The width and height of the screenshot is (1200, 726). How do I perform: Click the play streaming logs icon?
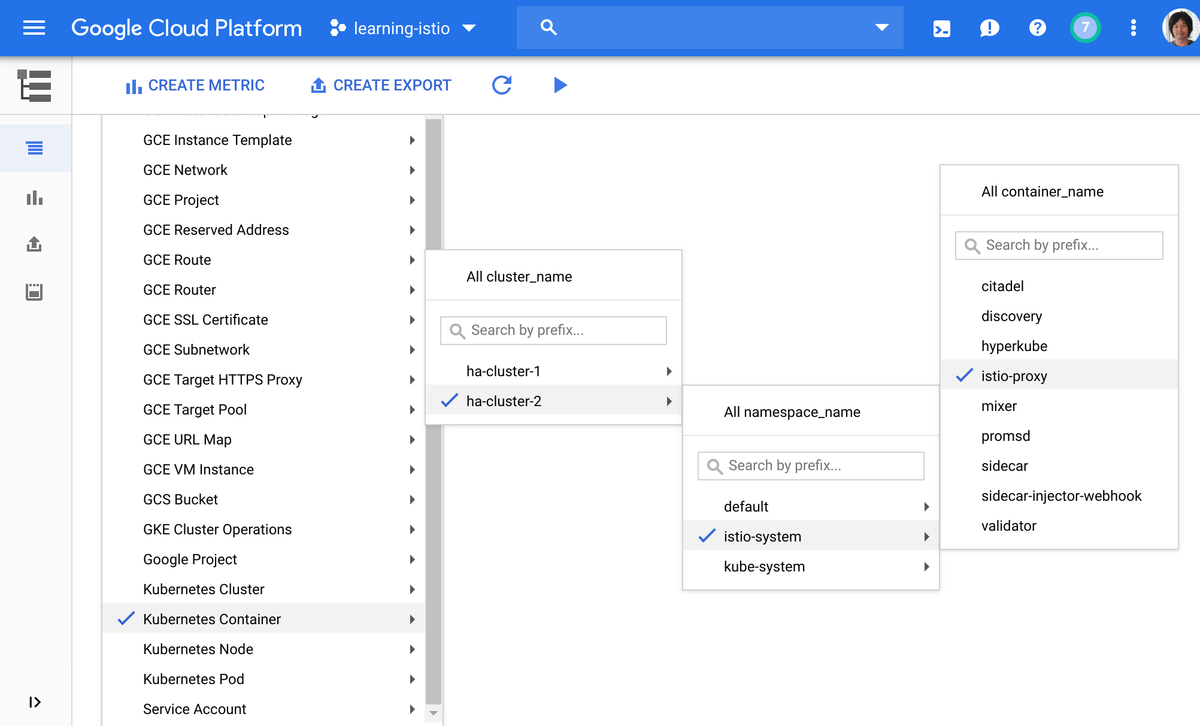point(560,85)
